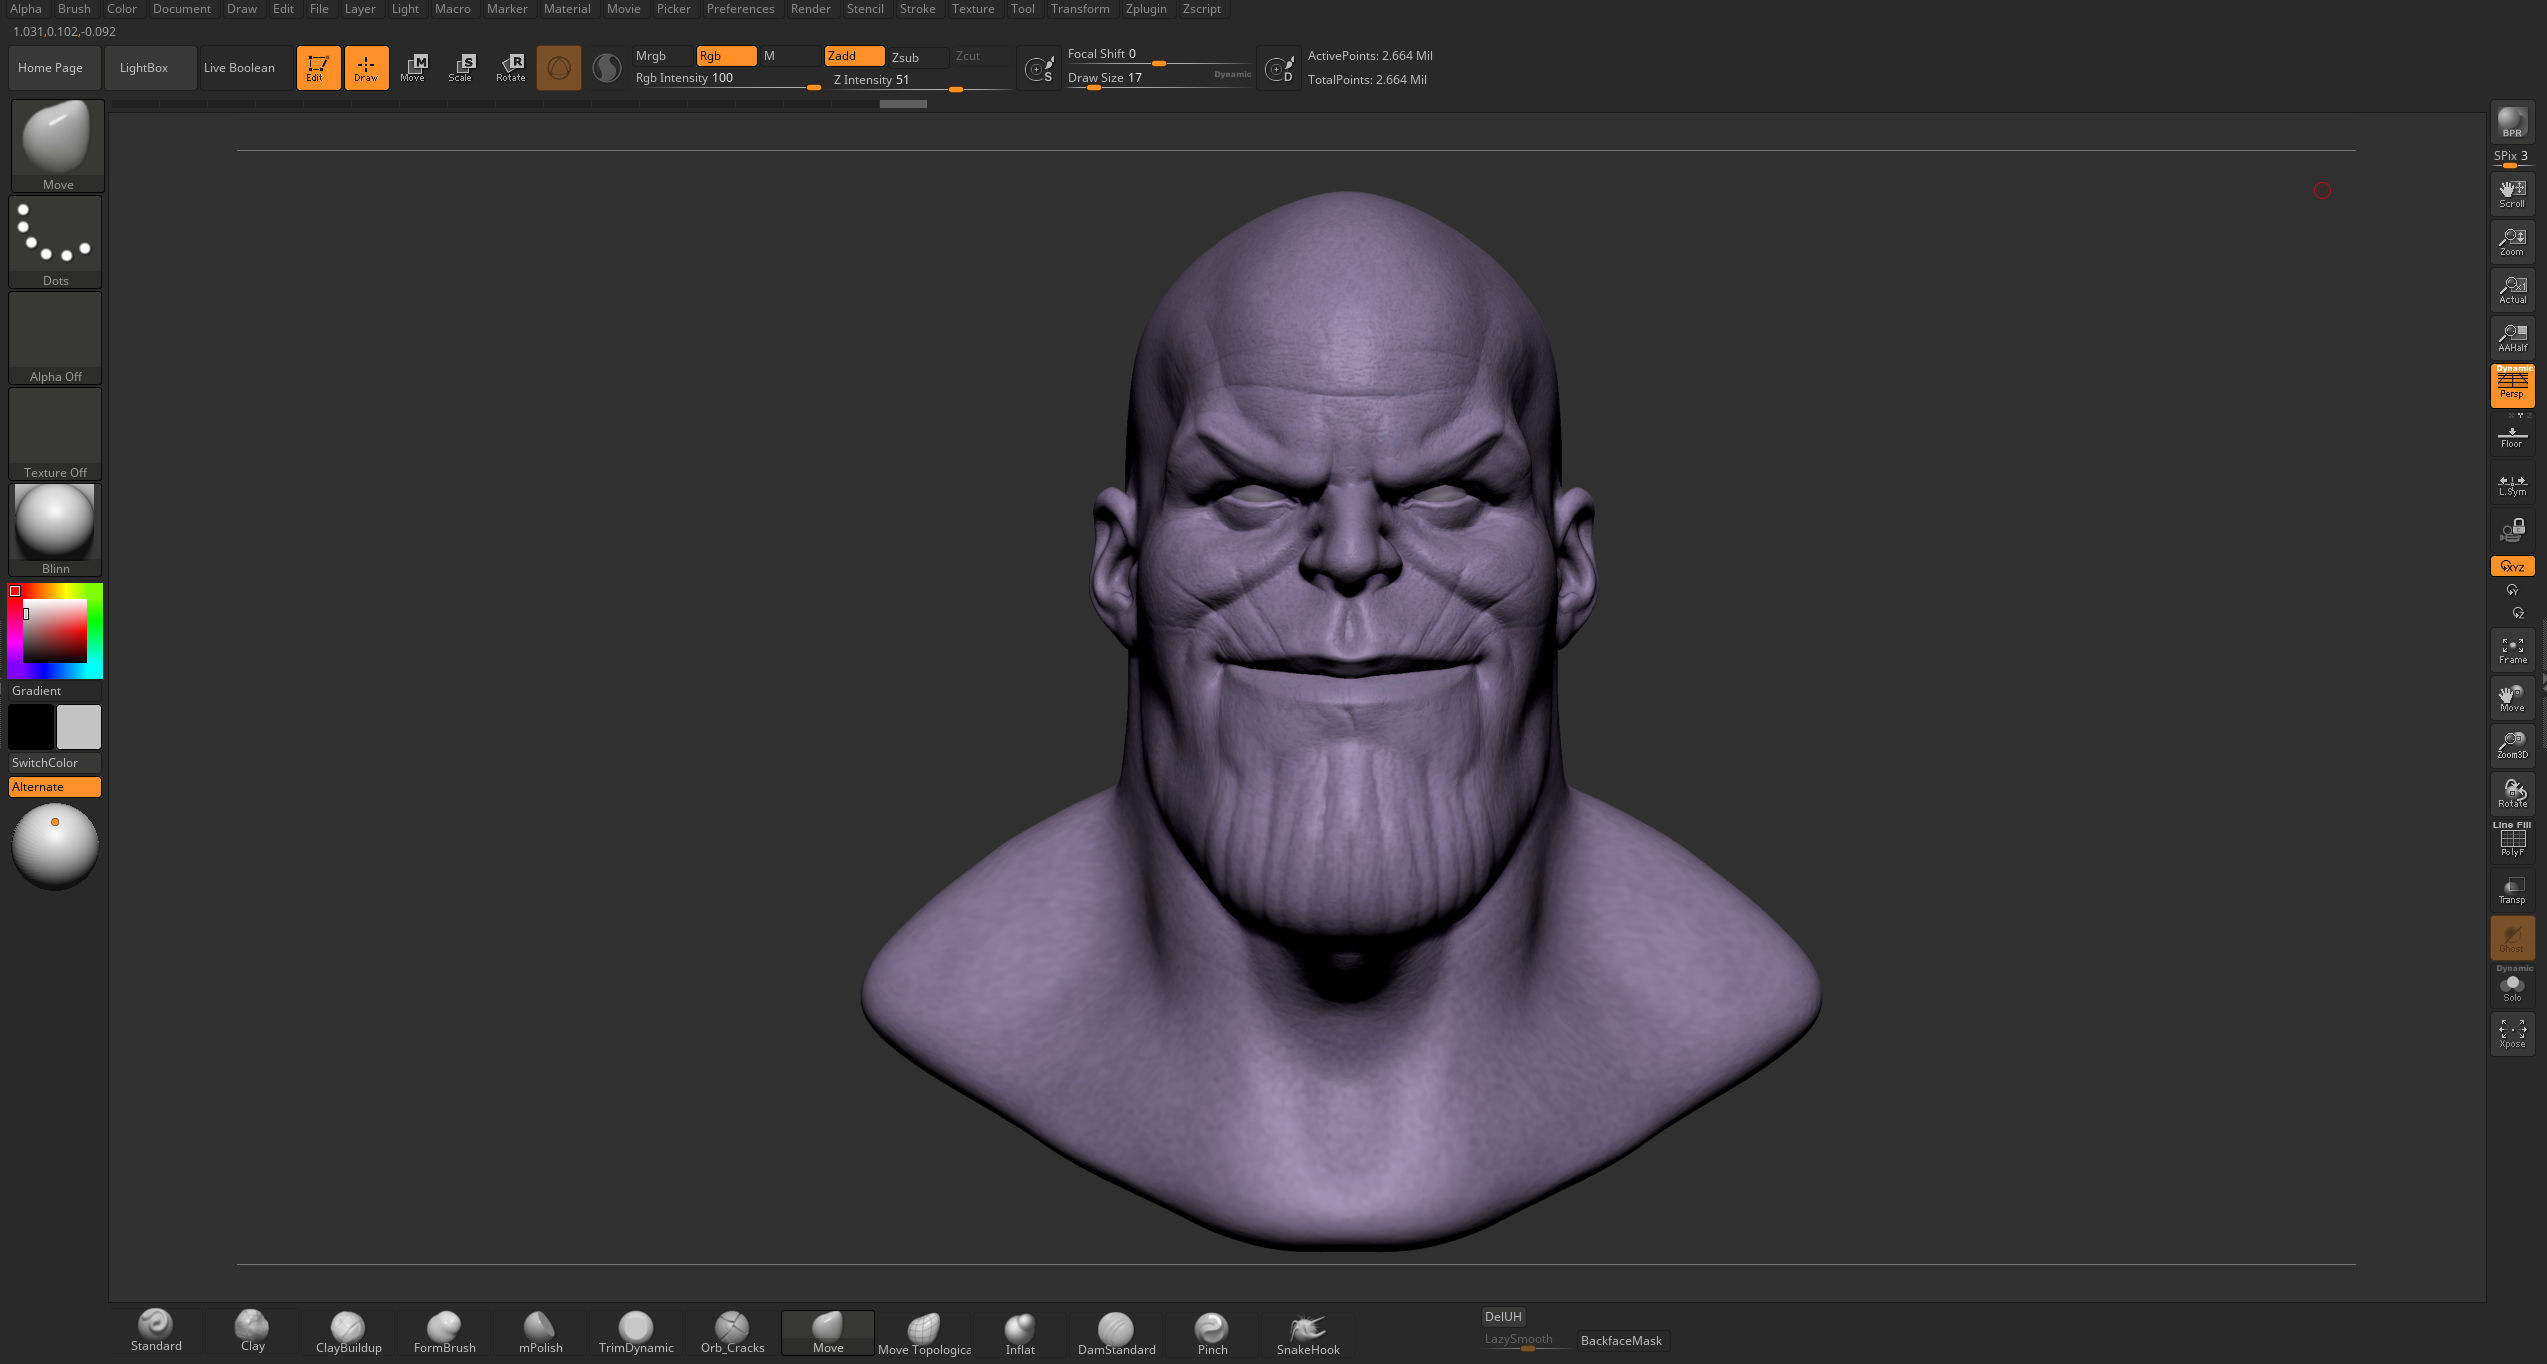Click the black secondary color swatch
Screen dimensions: 2547x1364
coord(31,727)
